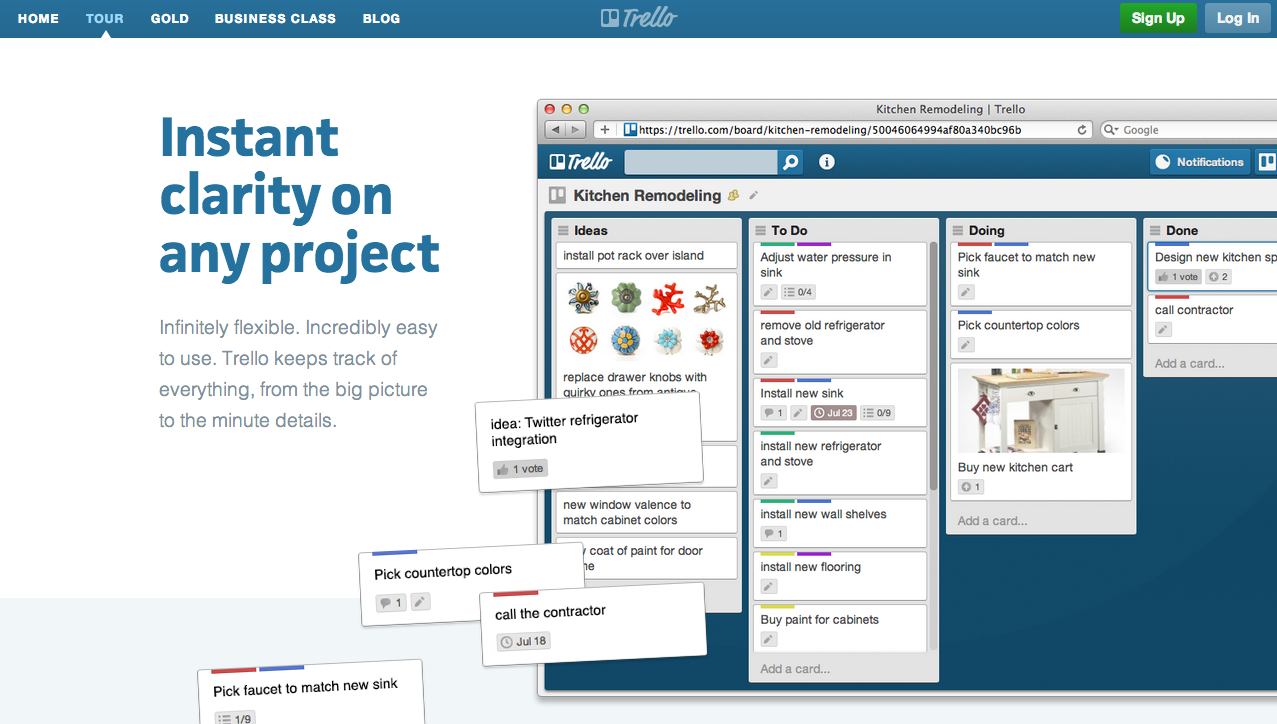Screen dimensions: 1277x724
Task: Open the Doing list menu icon
Action: pyautogui.click(x=957, y=230)
